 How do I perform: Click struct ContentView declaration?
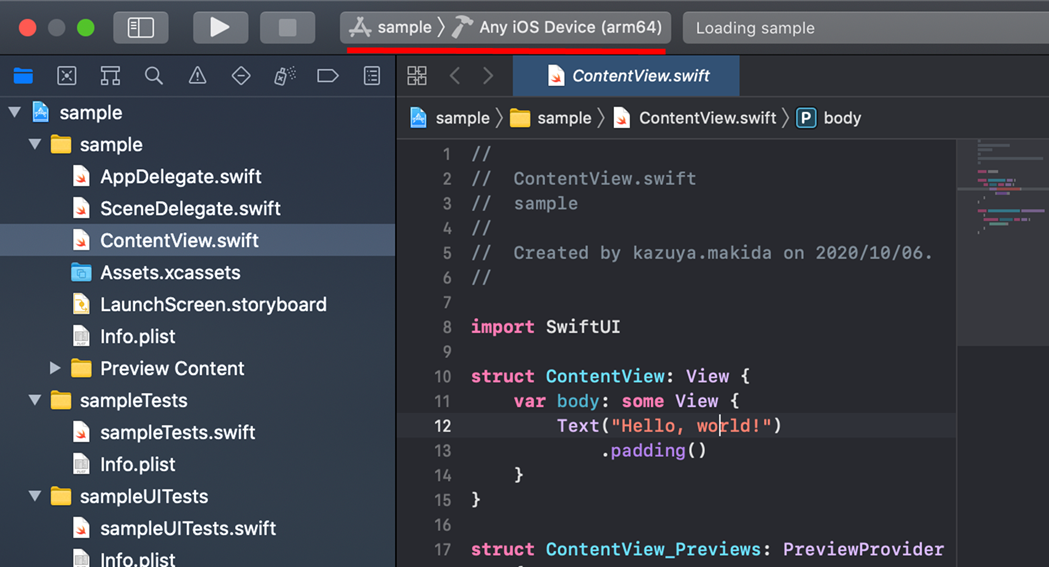click(610, 376)
